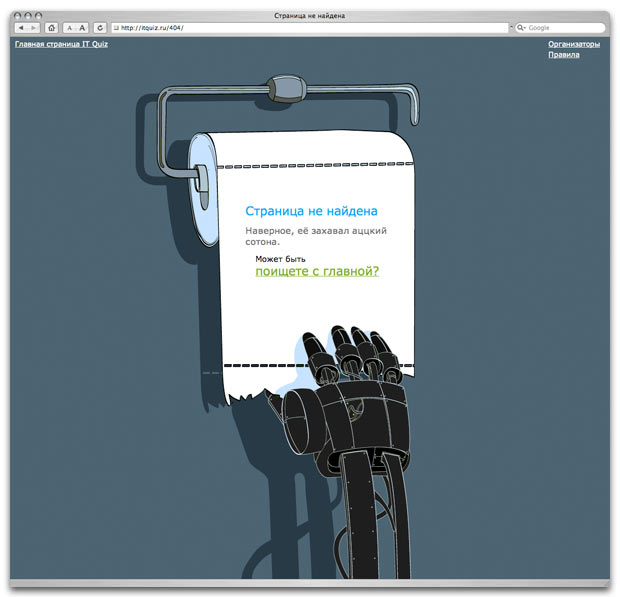This screenshot has width=620, height=597.
Task: Click the browser Forward arrow button
Action: tap(34, 28)
